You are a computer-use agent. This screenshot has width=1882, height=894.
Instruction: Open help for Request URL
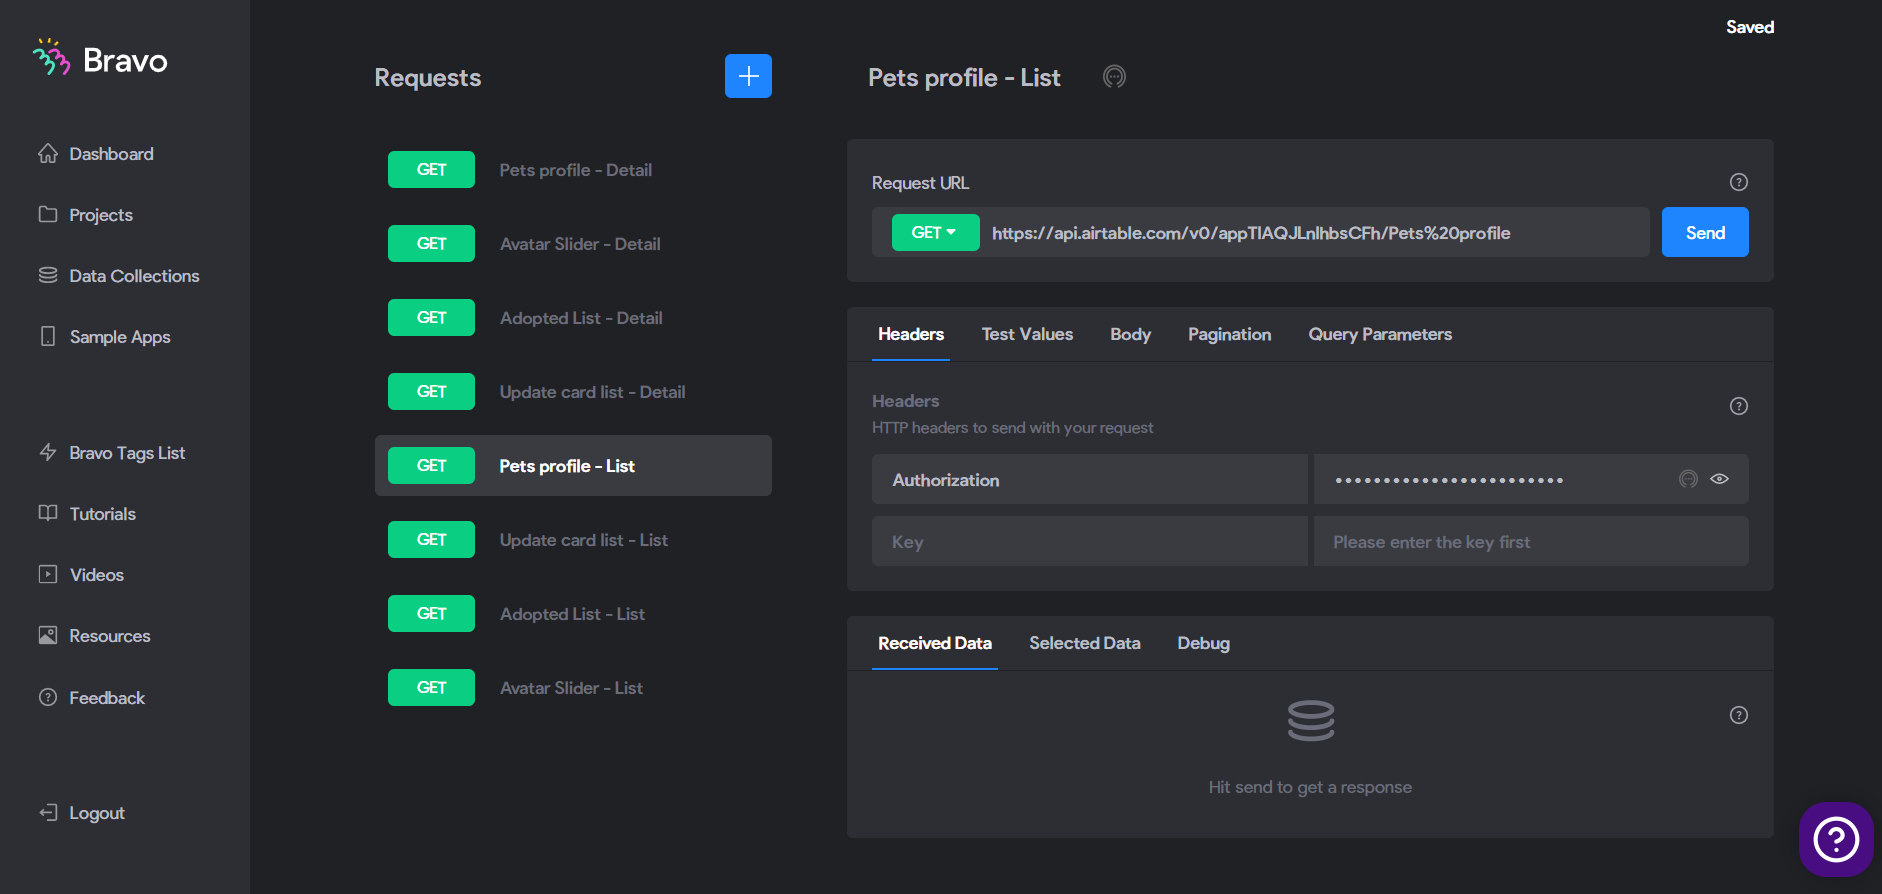[x=1739, y=182]
